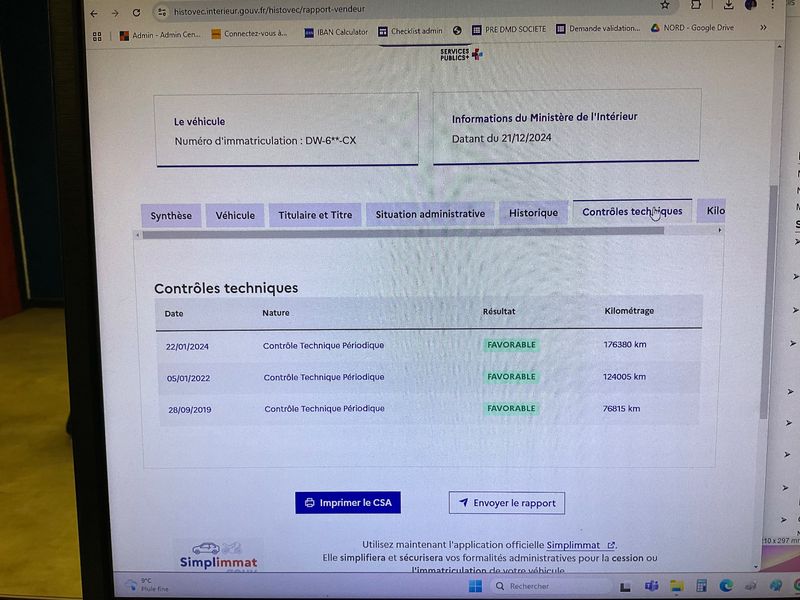Open the Situation administrative tab
Screen dimensions: 800x600
tap(430, 213)
